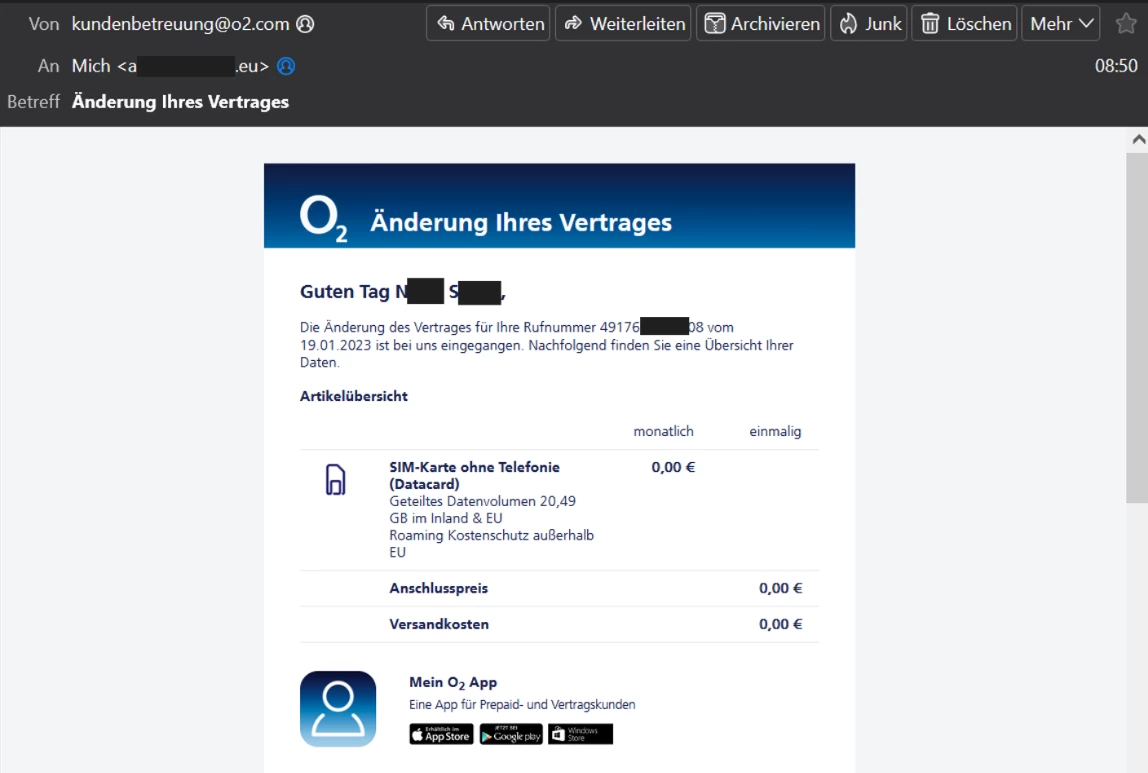Image resolution: width=1148 pixels, height=773 pixels.
Task: Select the einmalig column header
Action: pos(775,431)
